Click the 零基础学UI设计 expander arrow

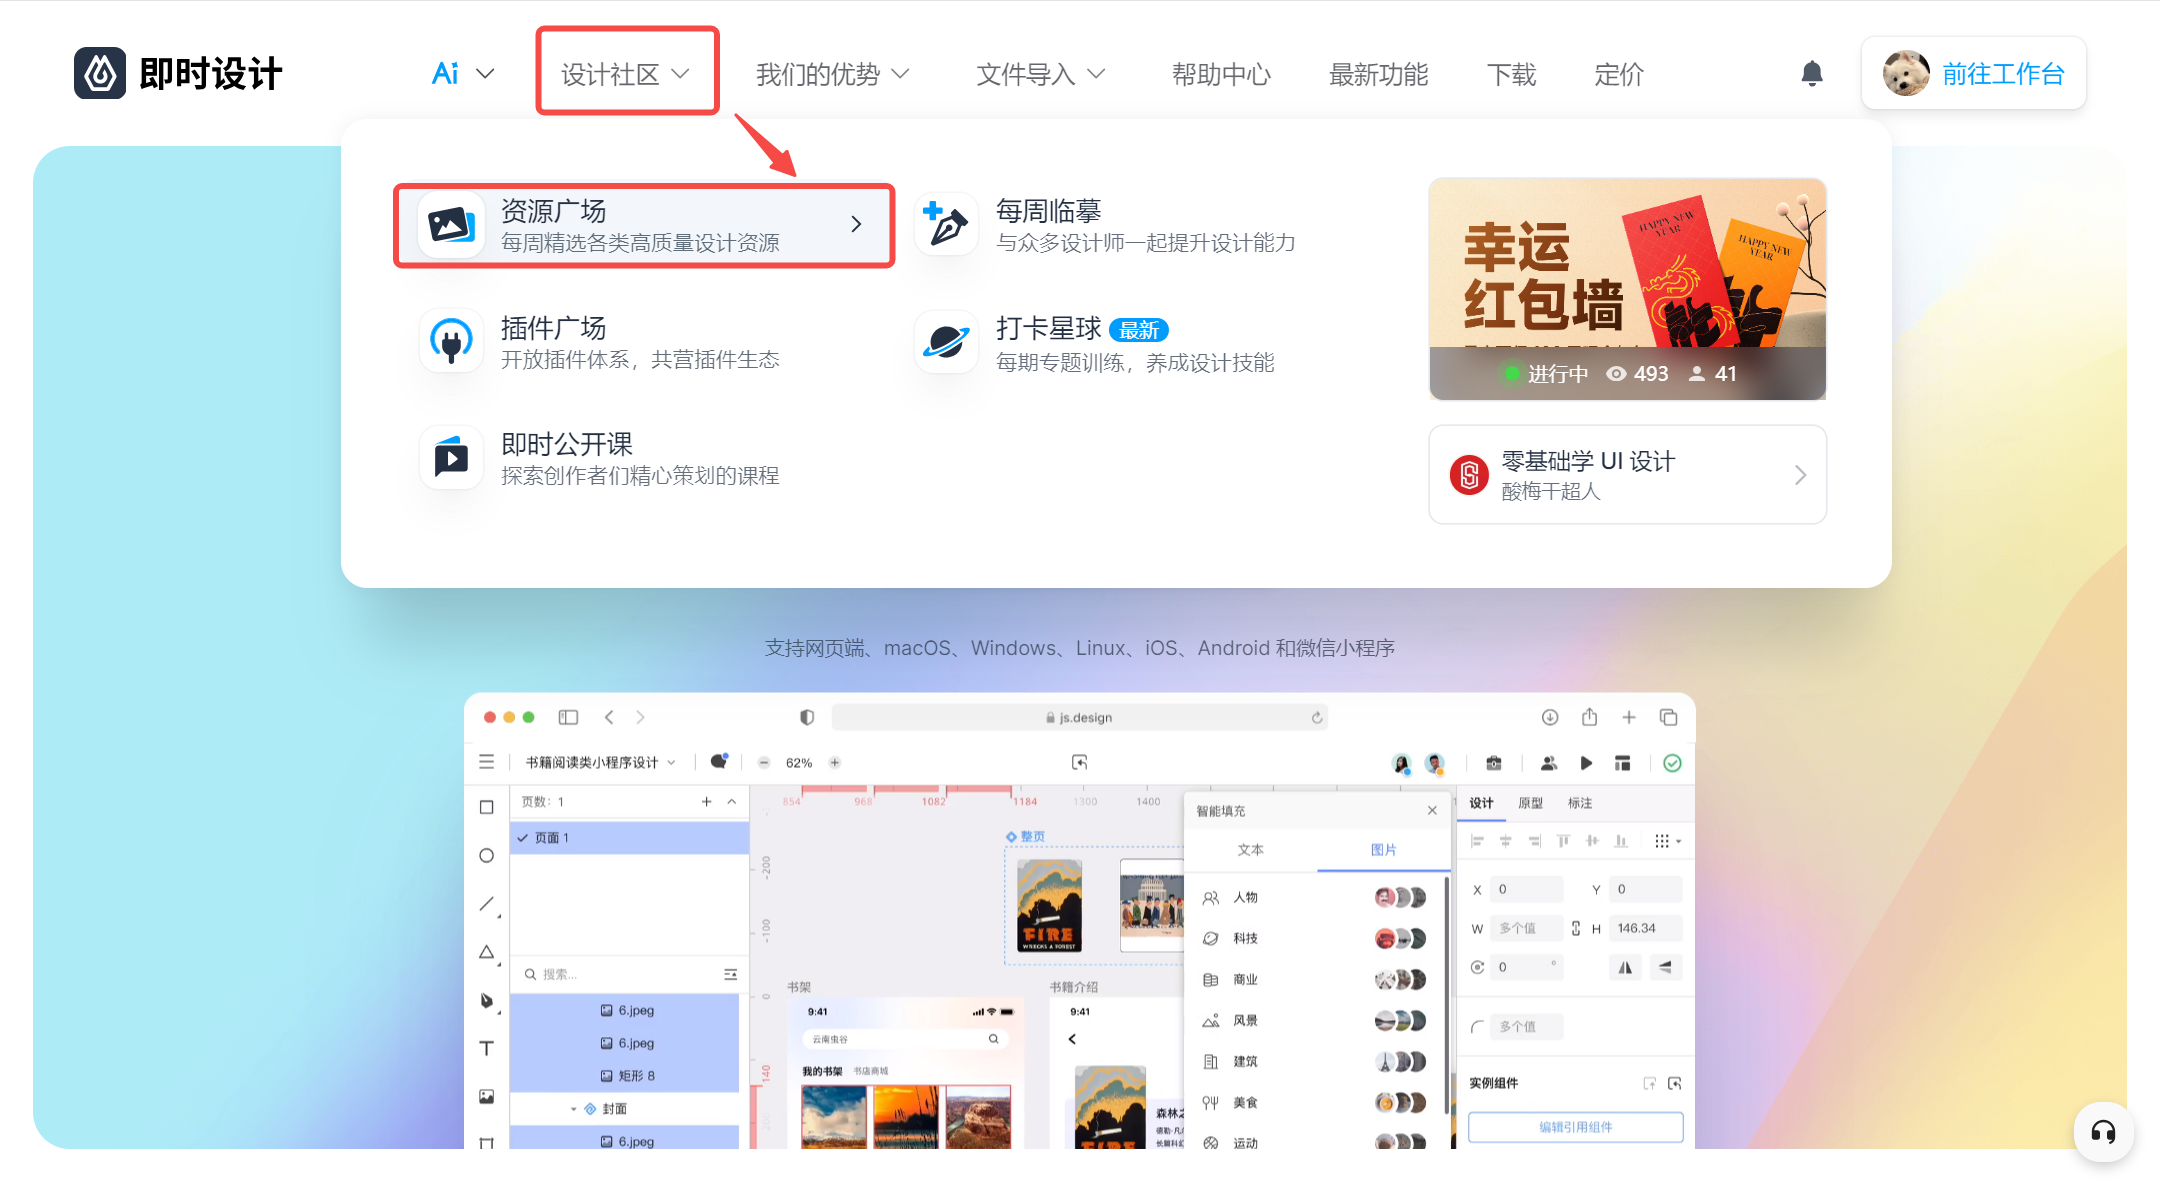1802,472
